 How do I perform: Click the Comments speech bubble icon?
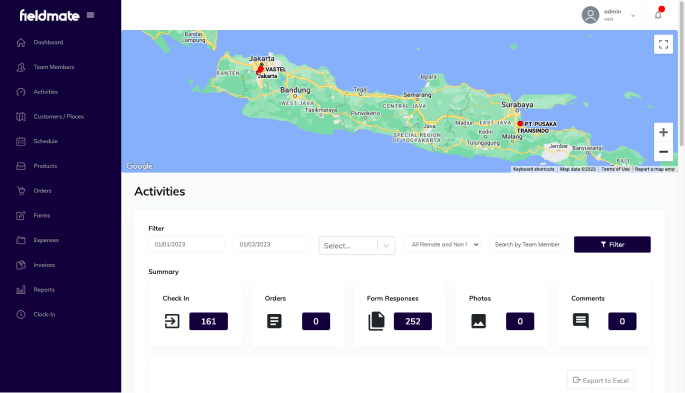point(581,321)
